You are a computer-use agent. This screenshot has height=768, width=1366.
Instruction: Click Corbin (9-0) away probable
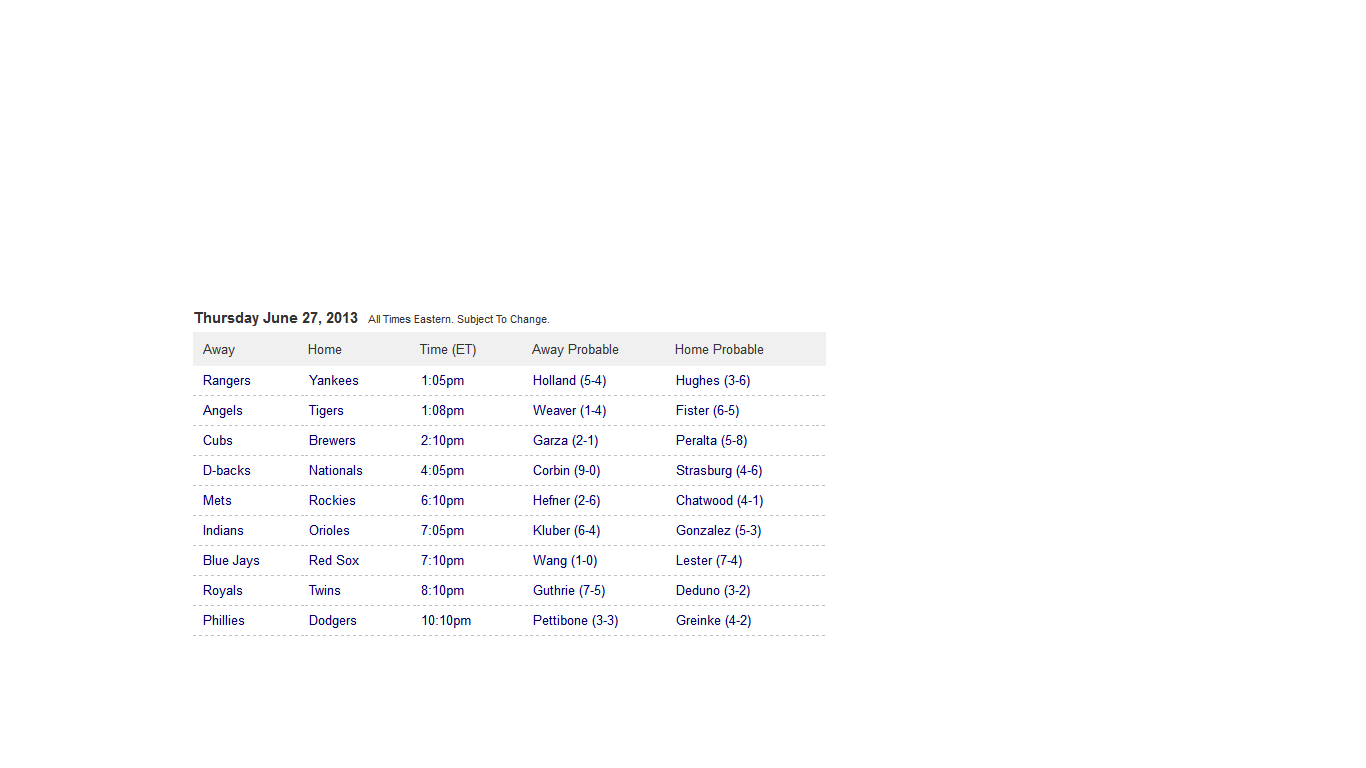(x=567, y=471)
